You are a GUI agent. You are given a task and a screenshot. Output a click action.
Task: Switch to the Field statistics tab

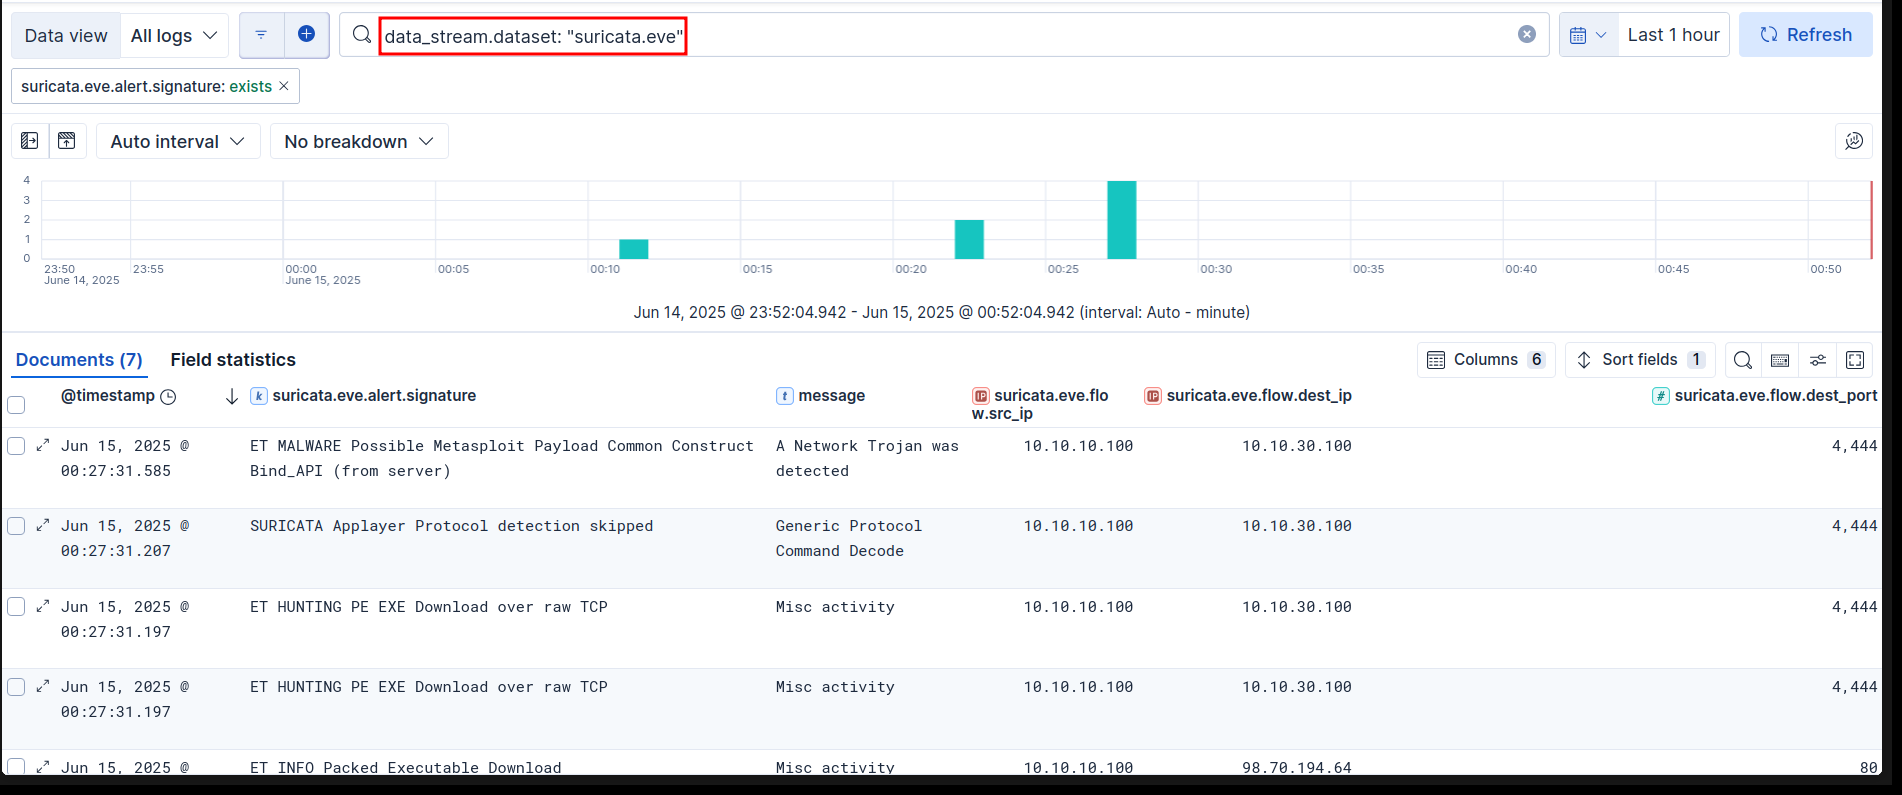(233, 360)
